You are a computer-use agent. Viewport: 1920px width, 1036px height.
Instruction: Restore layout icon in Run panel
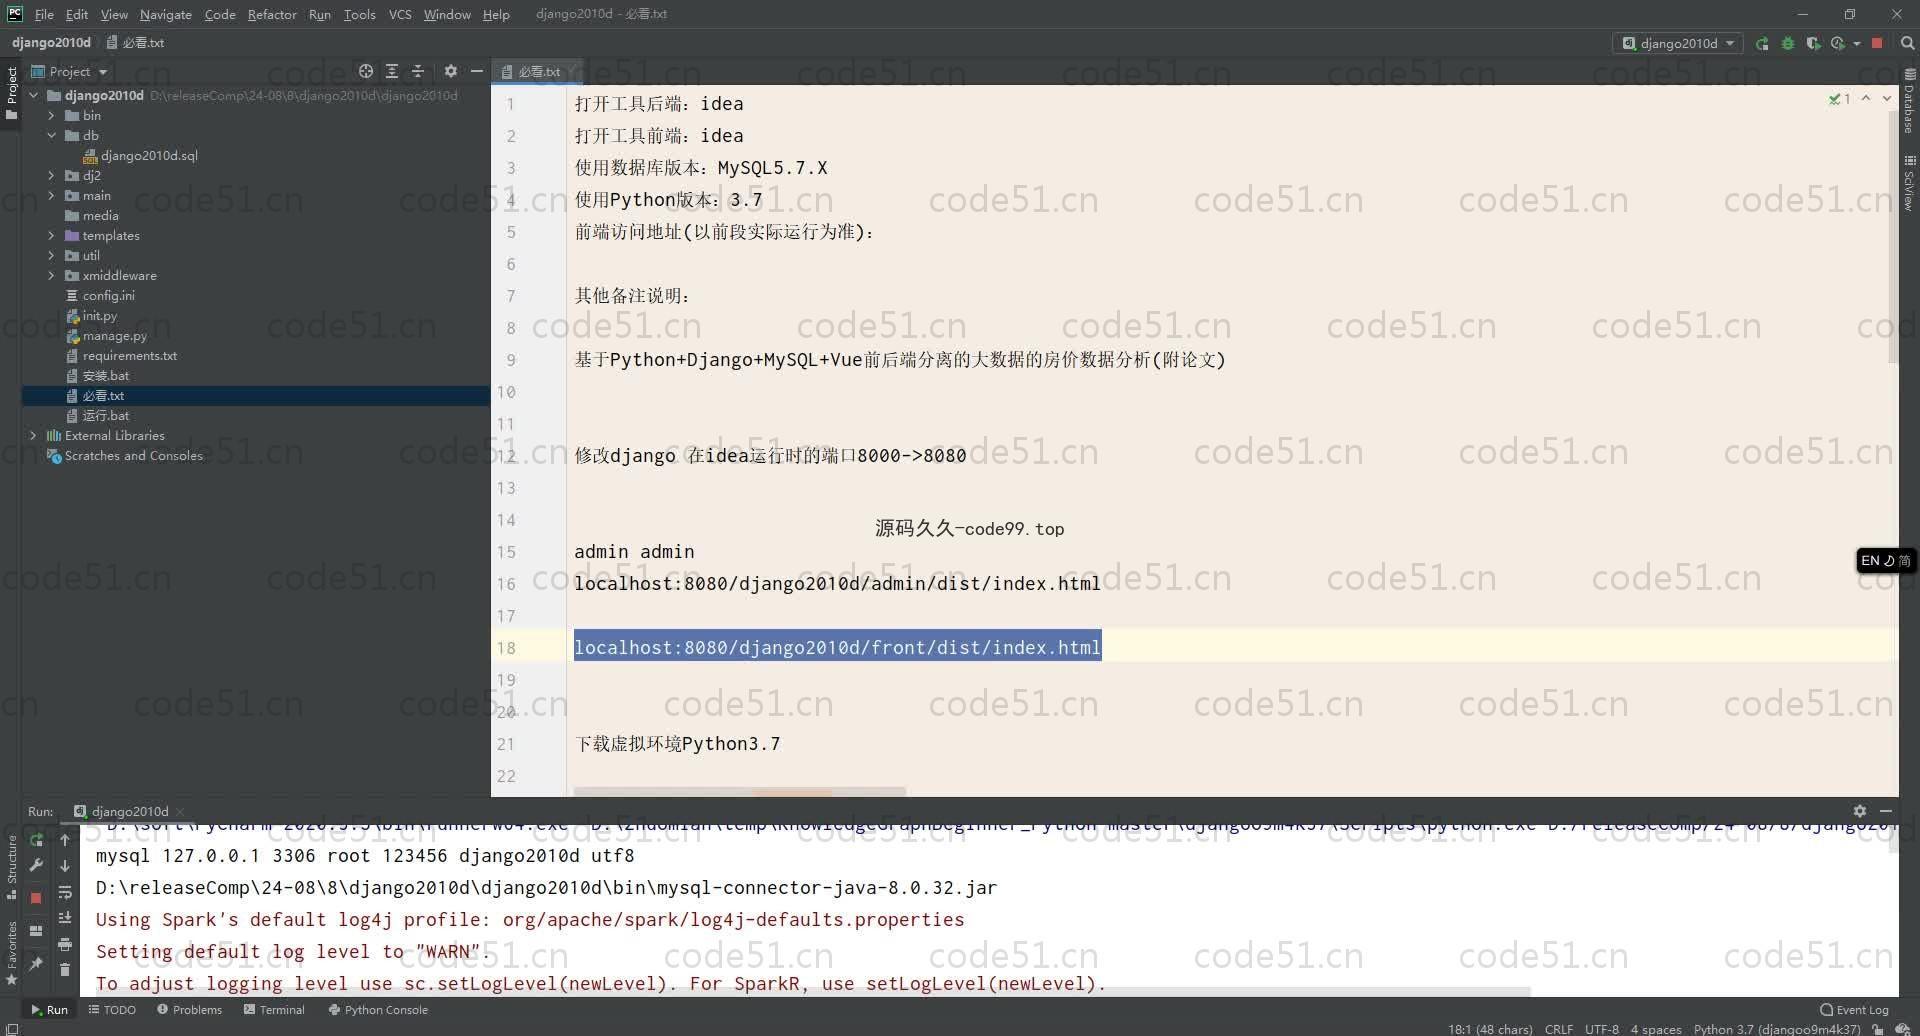pyautogui.click(x=37, y=931)
